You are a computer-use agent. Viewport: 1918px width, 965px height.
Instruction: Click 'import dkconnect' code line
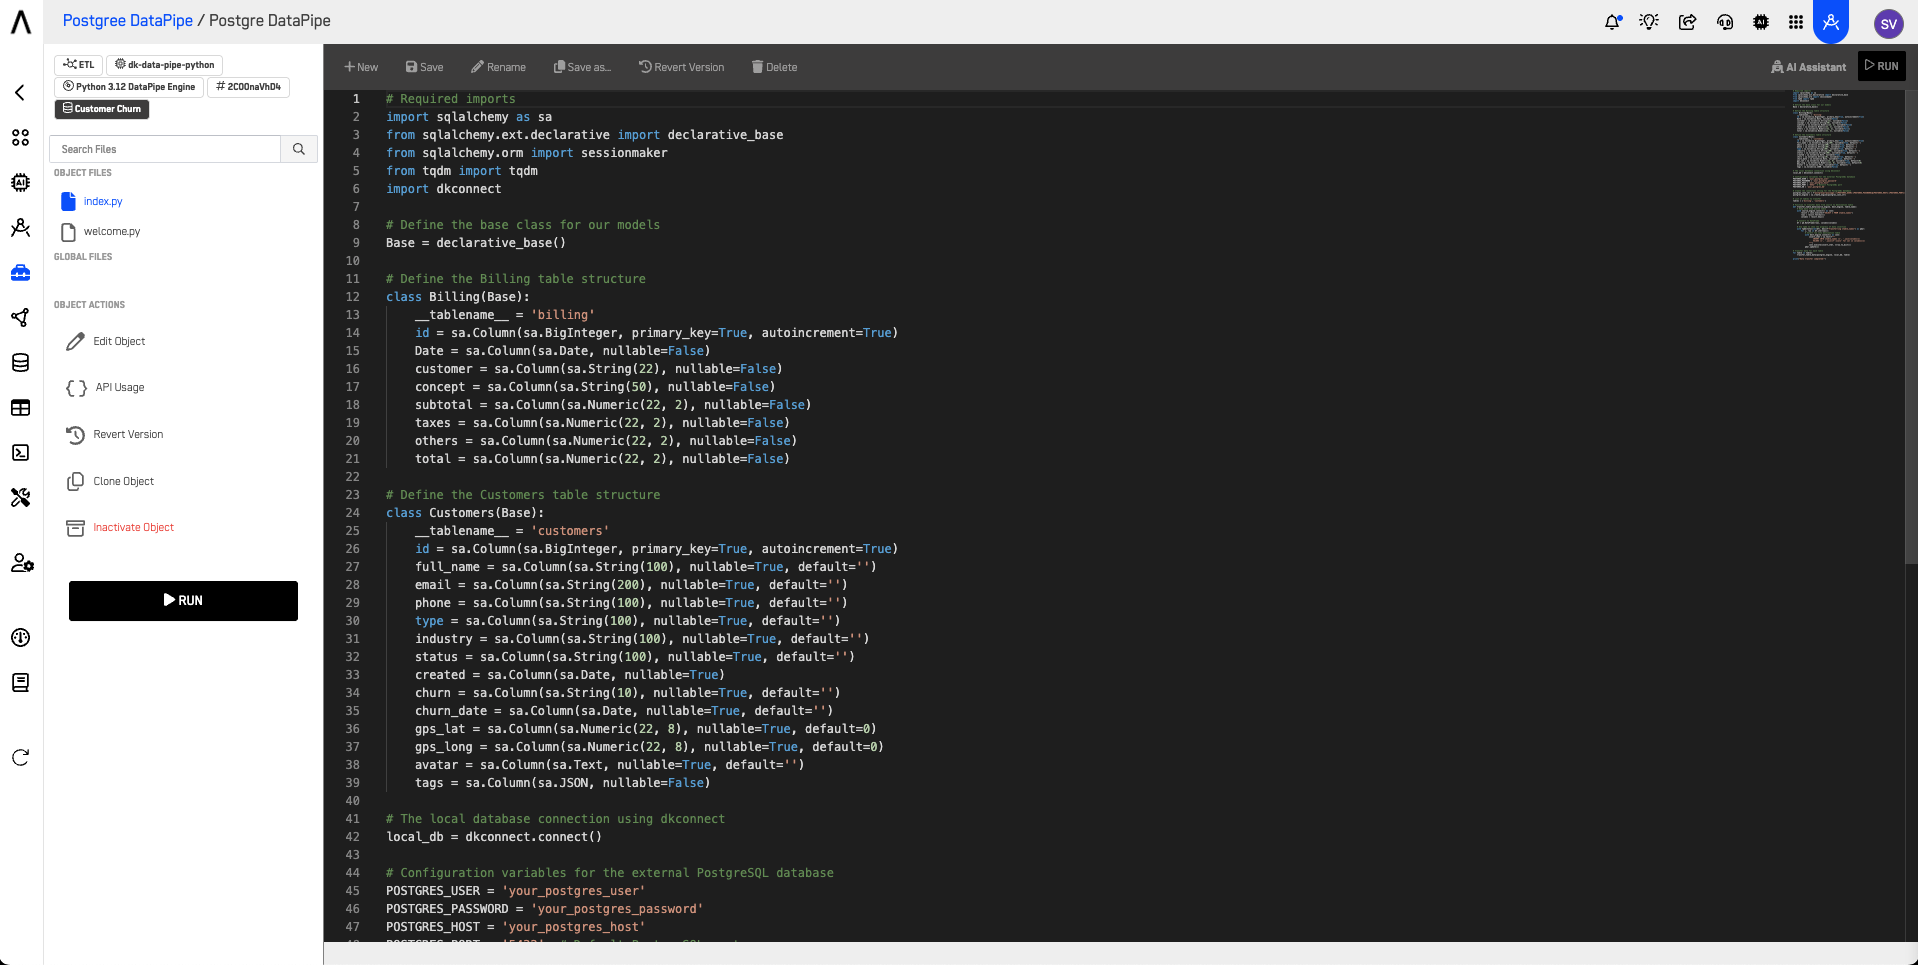point(444,189)
